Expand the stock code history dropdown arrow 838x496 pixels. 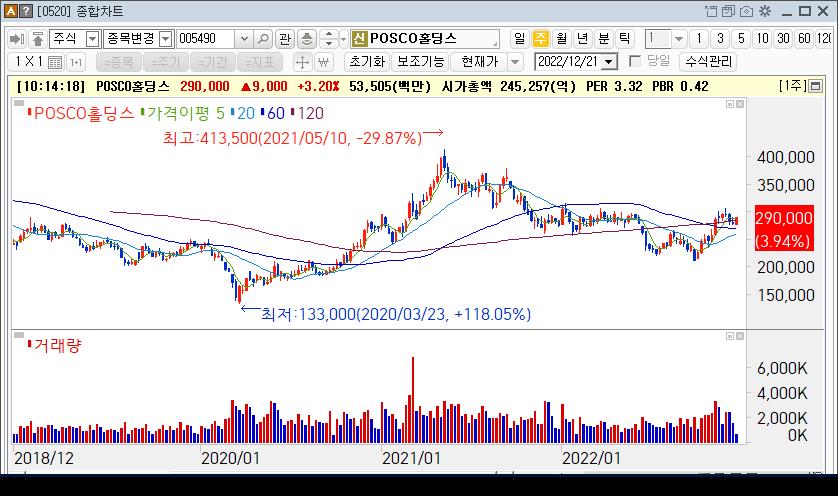coord(244,39)
